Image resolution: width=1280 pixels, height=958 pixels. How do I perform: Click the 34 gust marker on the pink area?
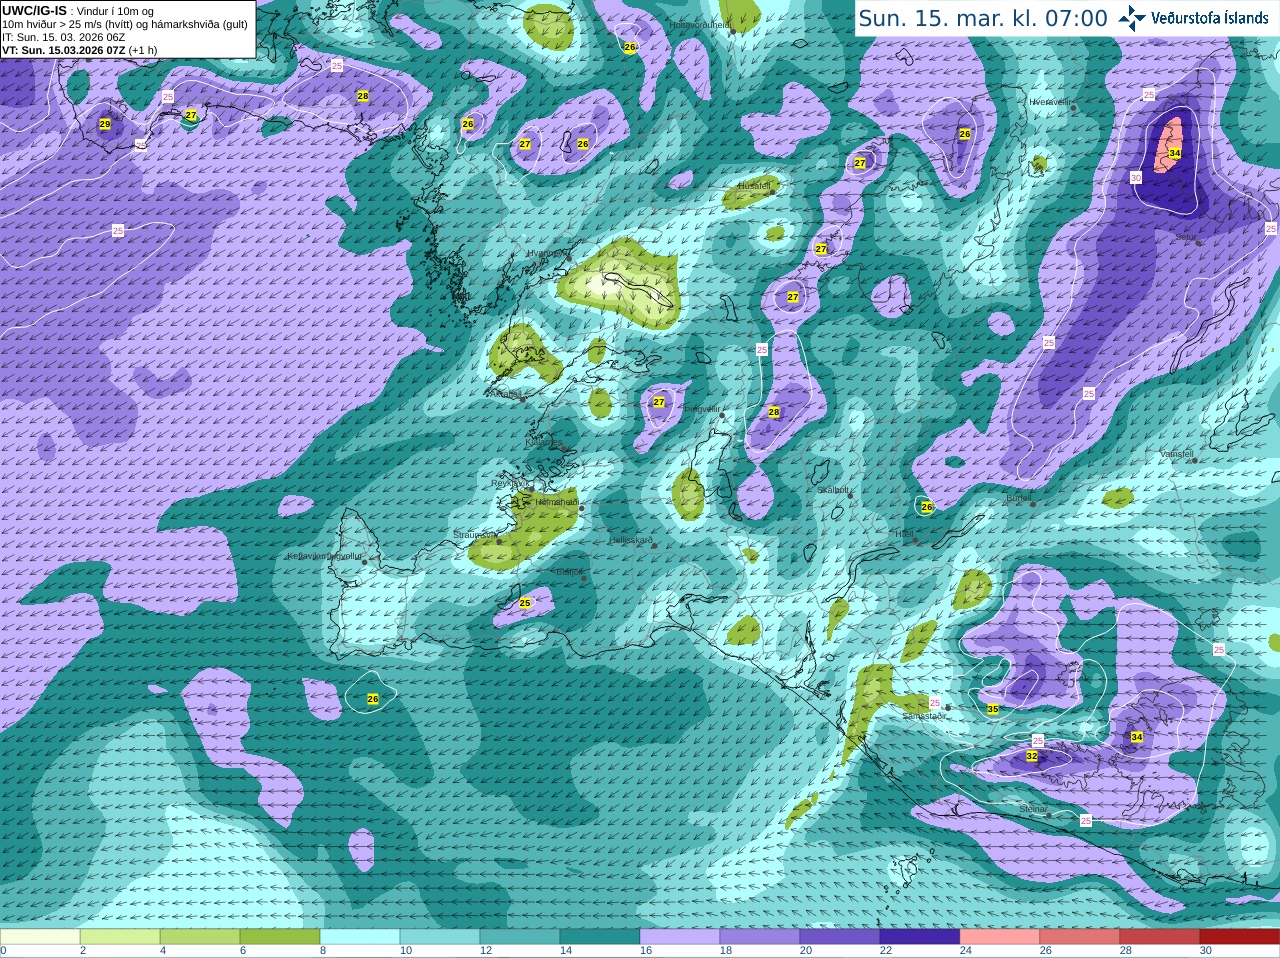point(1175,153)
